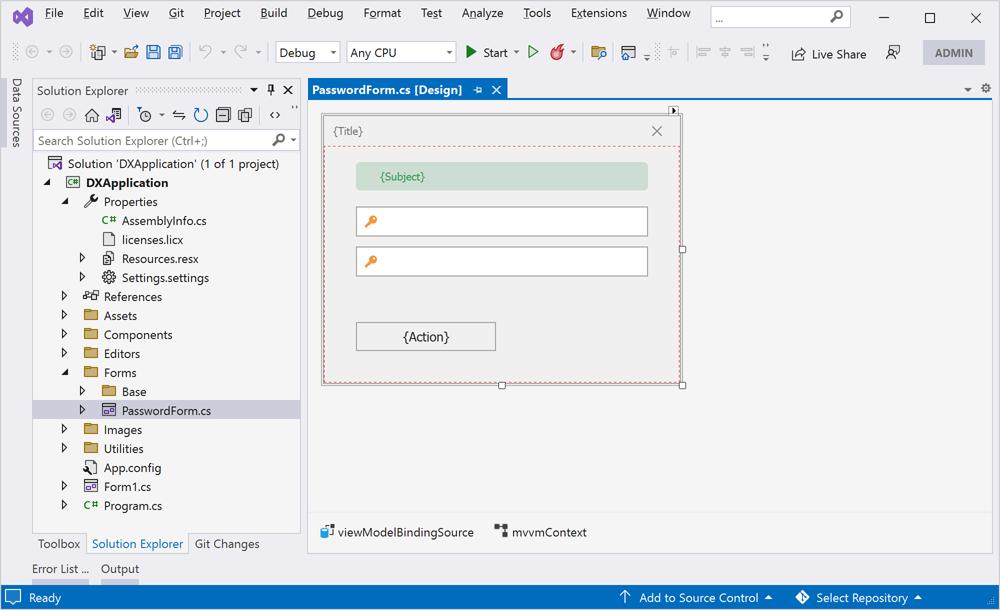This screenshot has width=1000, height=610.
Task: Save all files with Save All icon
Action: (x=176, y=51)
